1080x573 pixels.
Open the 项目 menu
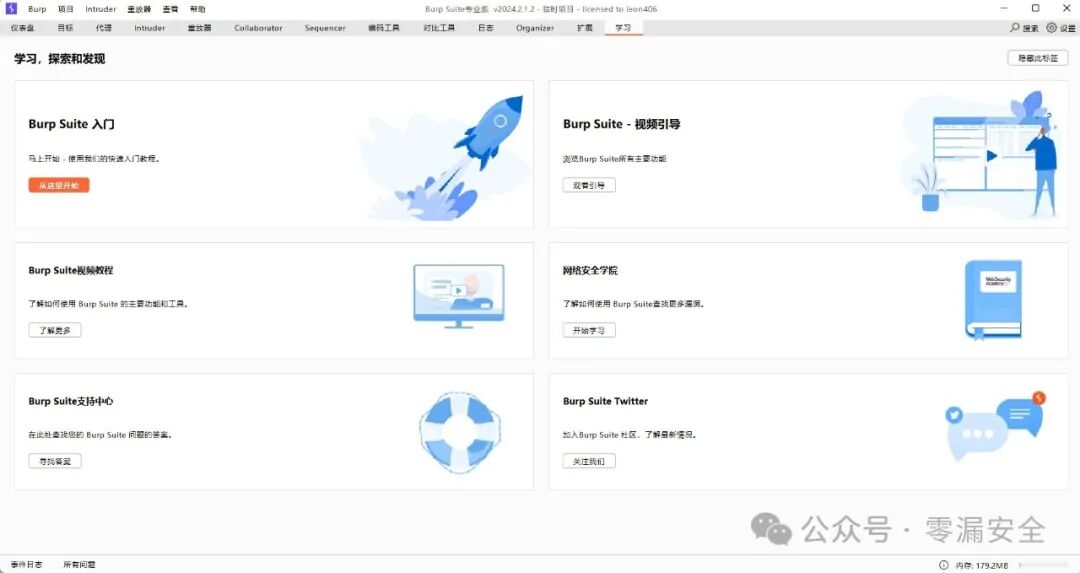65,9
